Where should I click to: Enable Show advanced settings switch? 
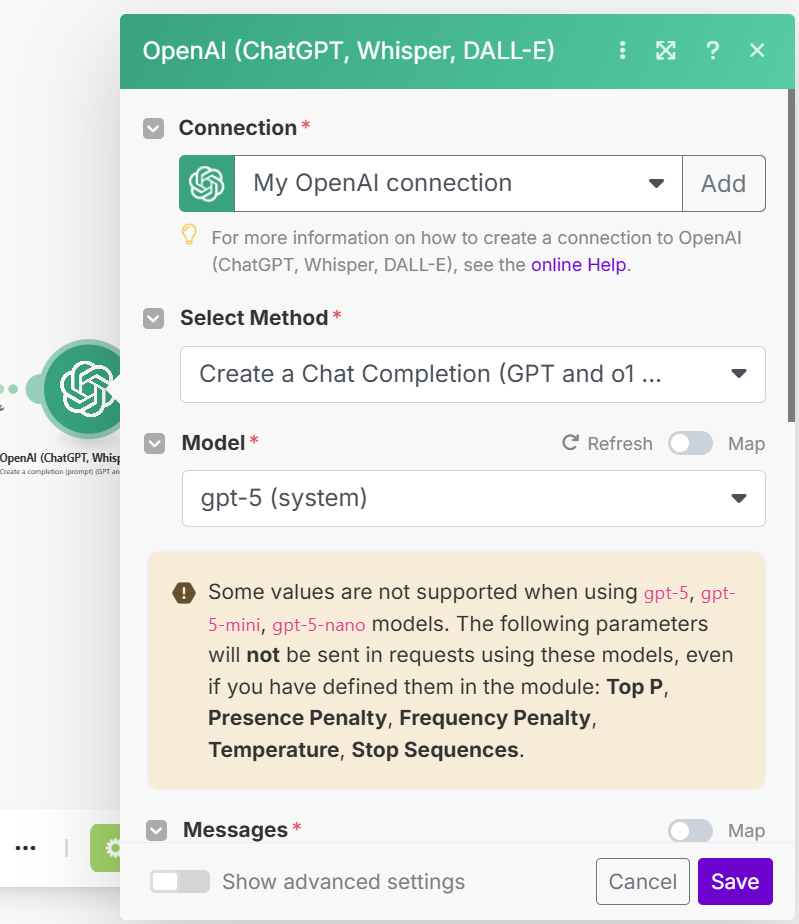(180, 881)
